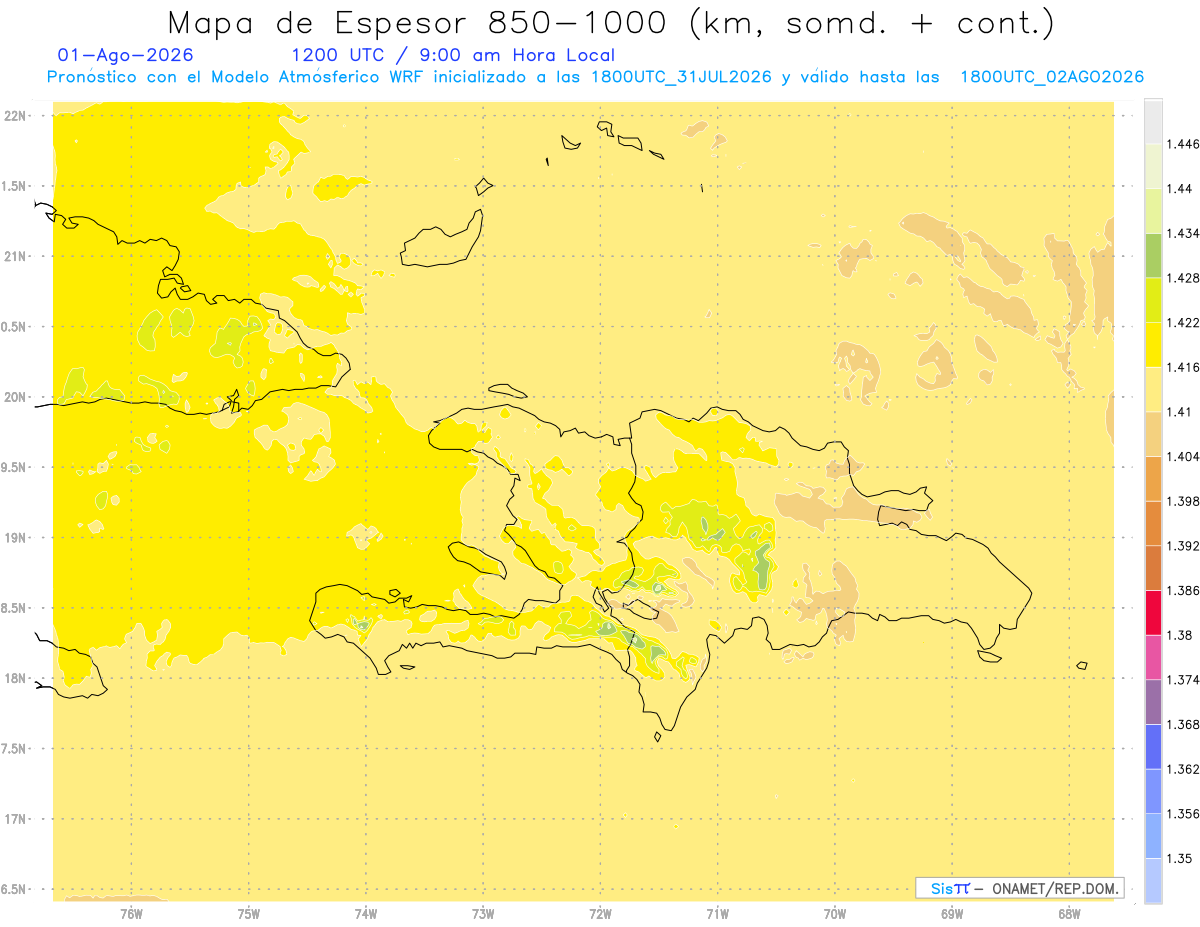Click the '21N' latitude axis label
The image size is (1200, 927).
(x=14, y=256)
